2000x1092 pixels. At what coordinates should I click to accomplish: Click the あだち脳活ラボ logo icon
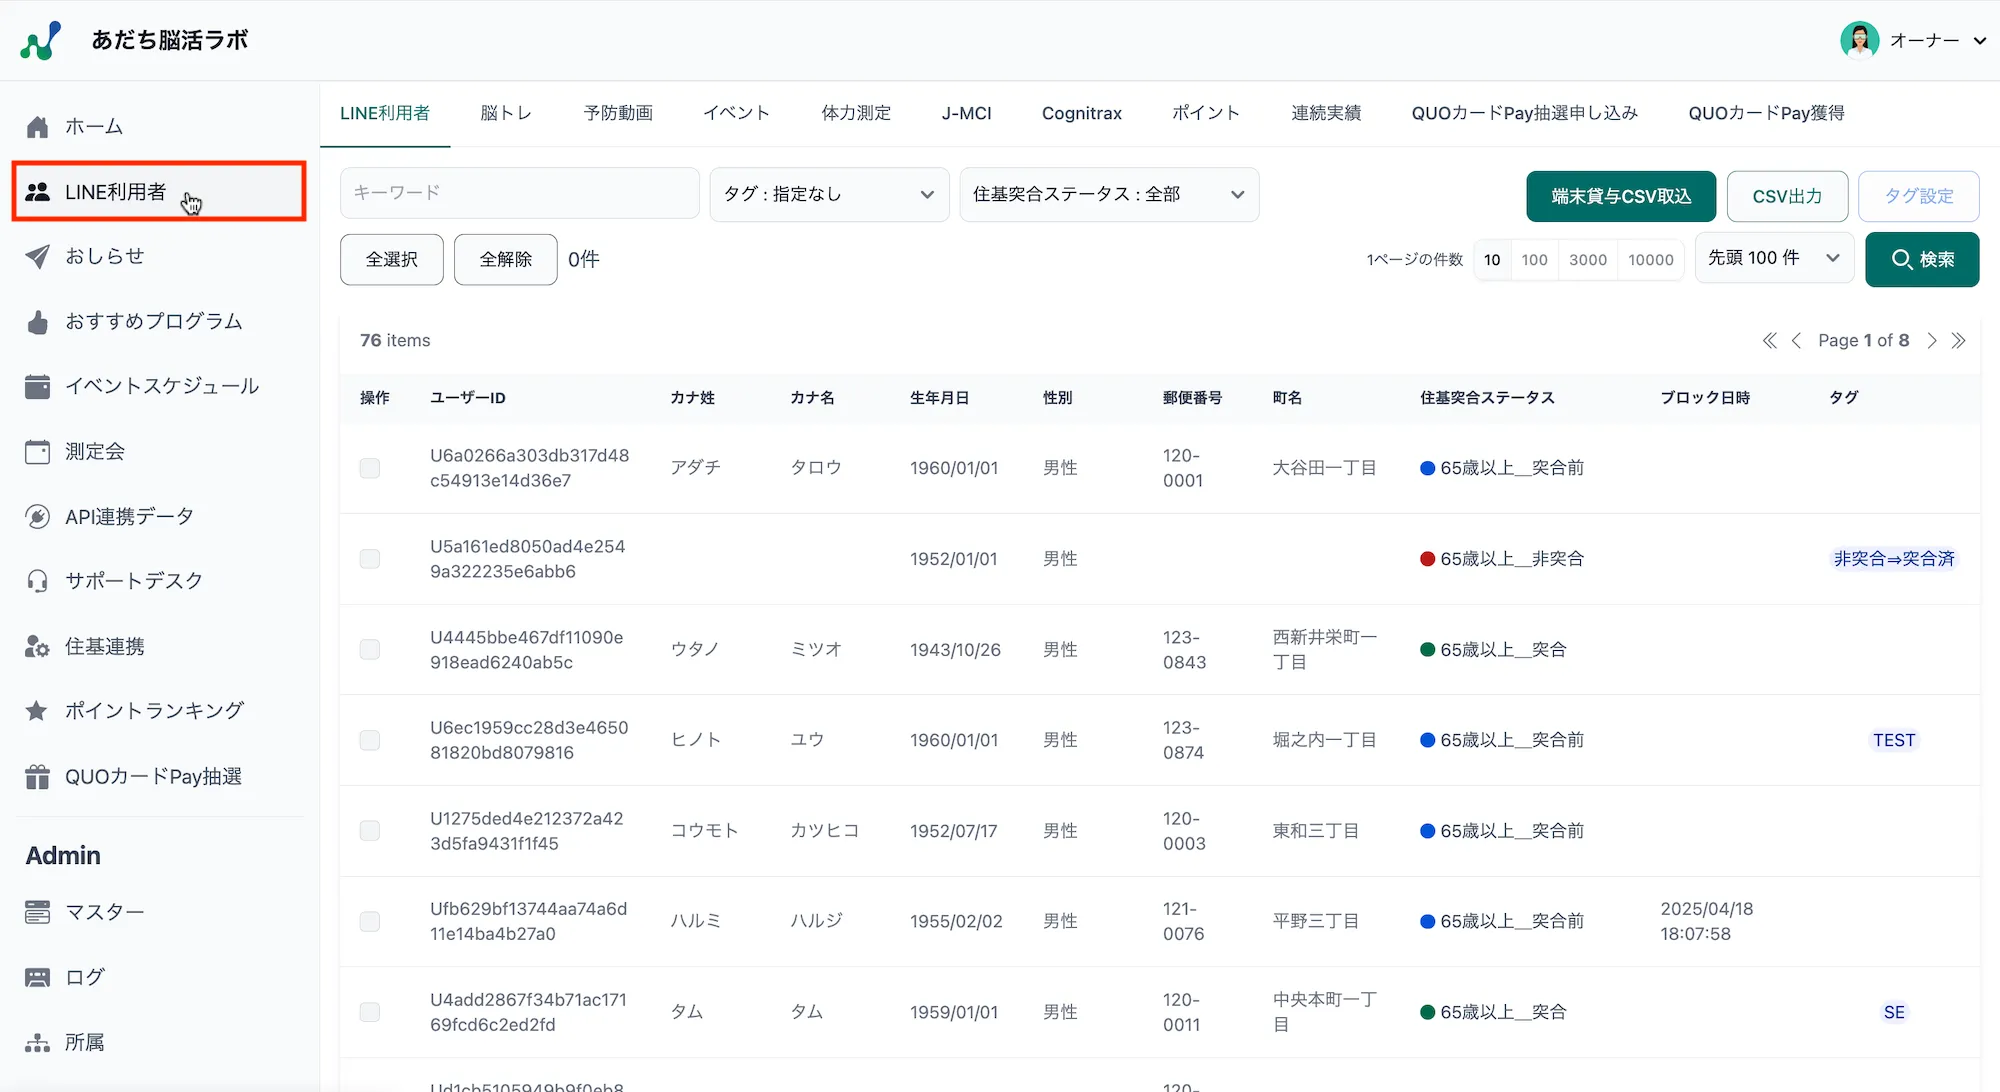(41, 41)
